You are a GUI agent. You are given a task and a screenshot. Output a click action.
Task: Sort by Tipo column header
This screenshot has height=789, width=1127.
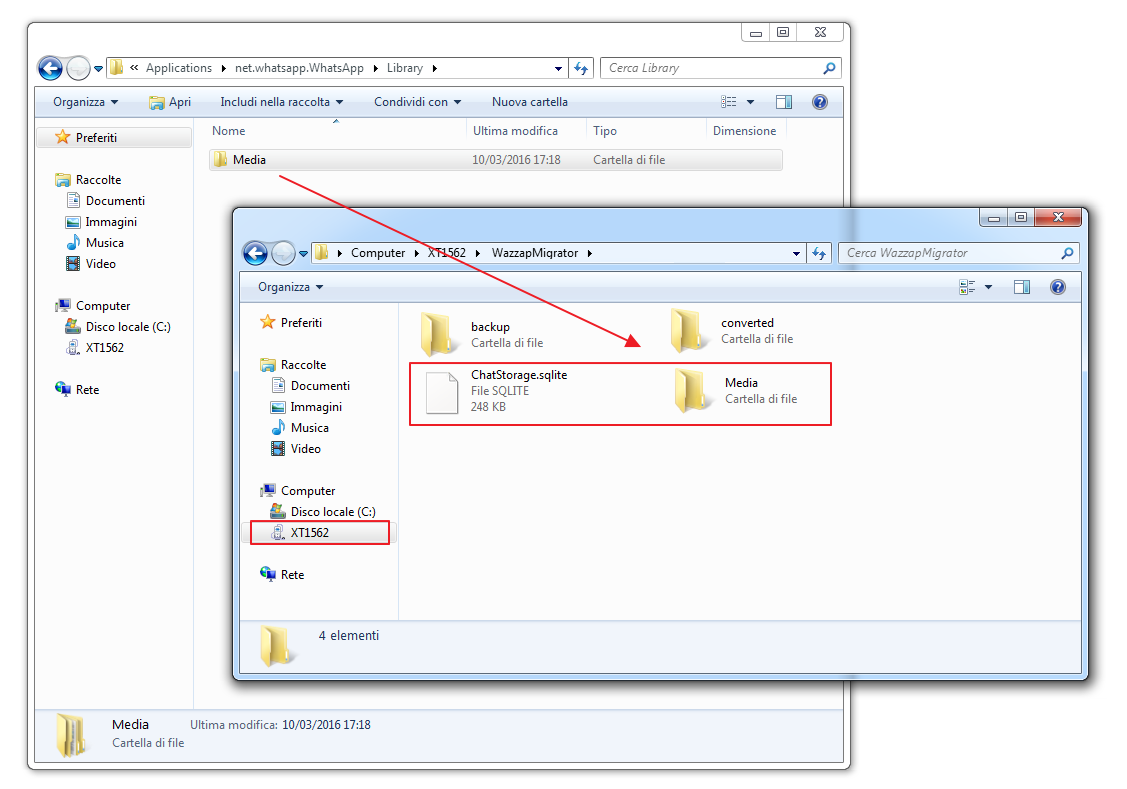coord(605,131)
